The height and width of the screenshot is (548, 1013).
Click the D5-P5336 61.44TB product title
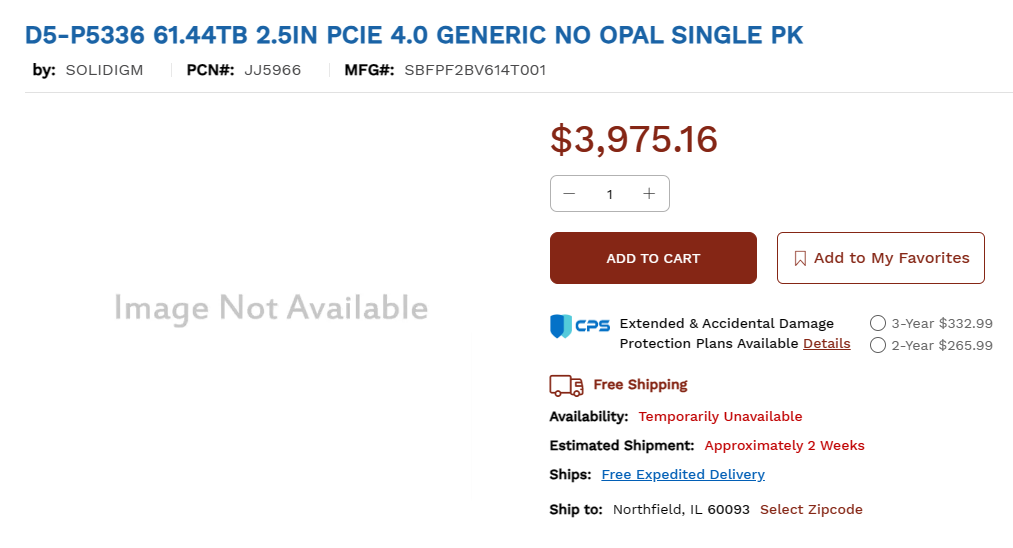[x=414, y=35]
